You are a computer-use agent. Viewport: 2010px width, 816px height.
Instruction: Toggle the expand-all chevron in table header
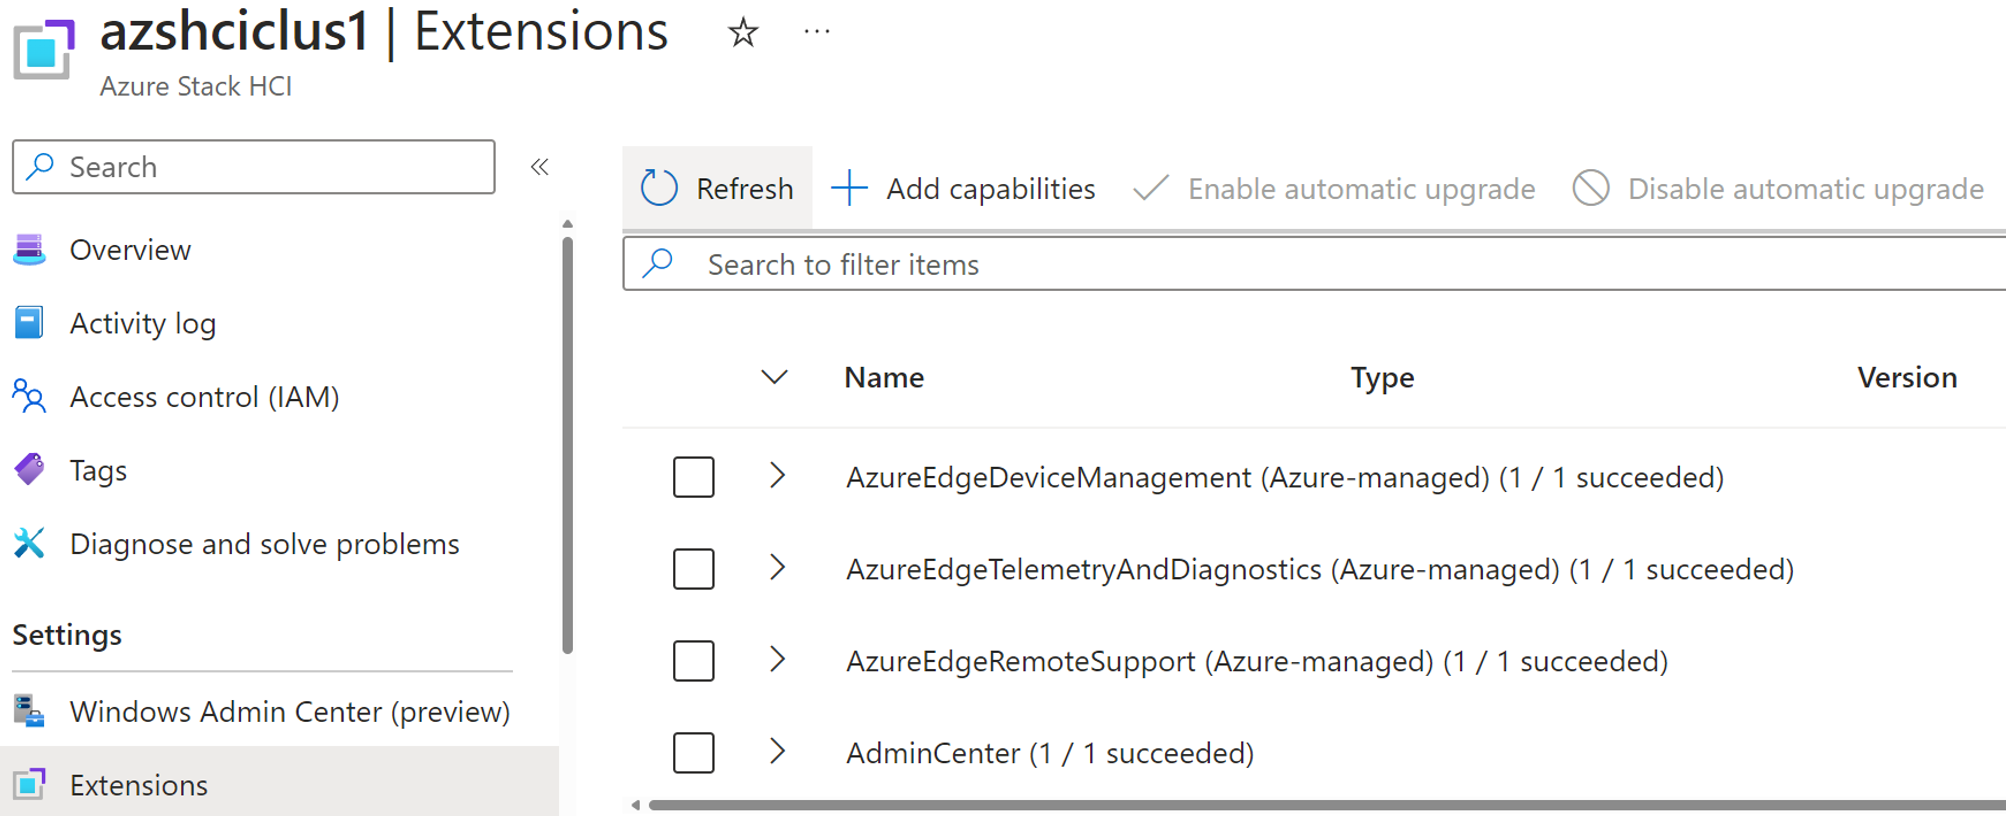click(x=774, y=377)
